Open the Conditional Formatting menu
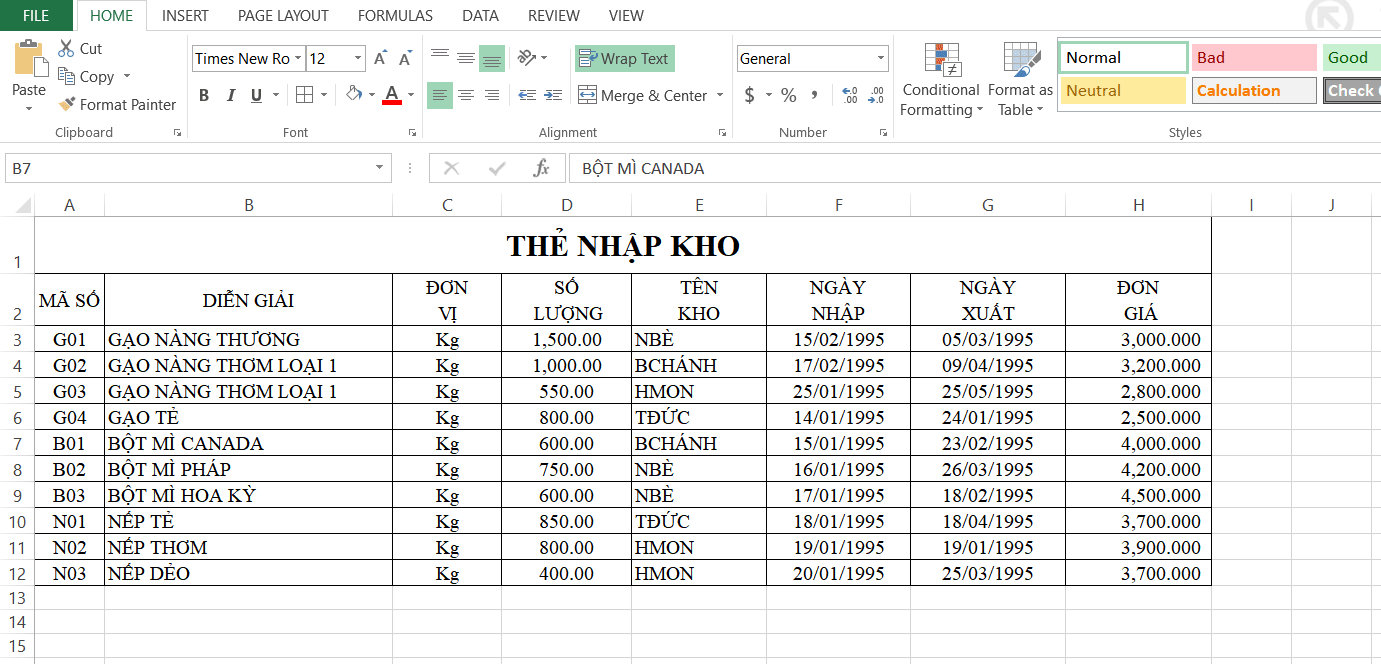Viewport: 1381px width, 664px height. coord(941,80)
